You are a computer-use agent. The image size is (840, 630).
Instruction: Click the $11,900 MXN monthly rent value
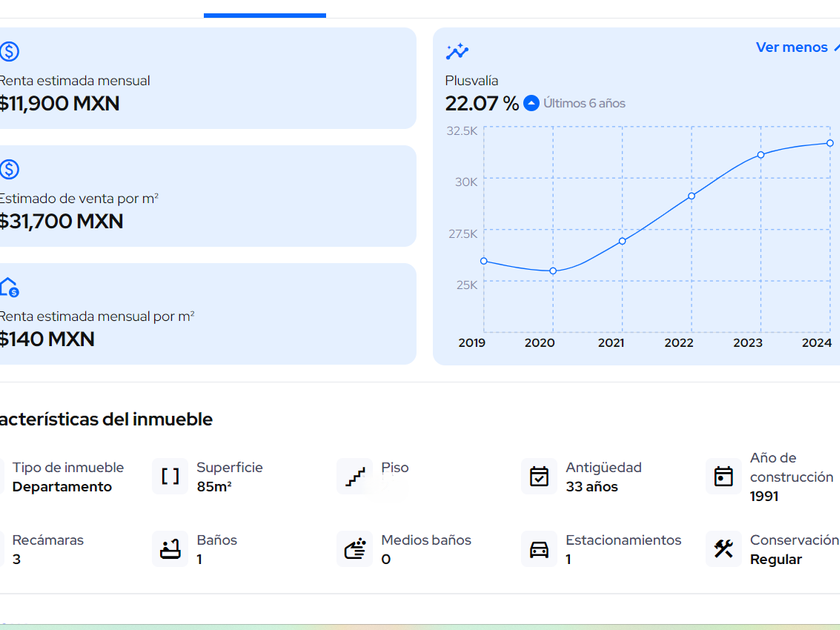(x=60, y=103)
